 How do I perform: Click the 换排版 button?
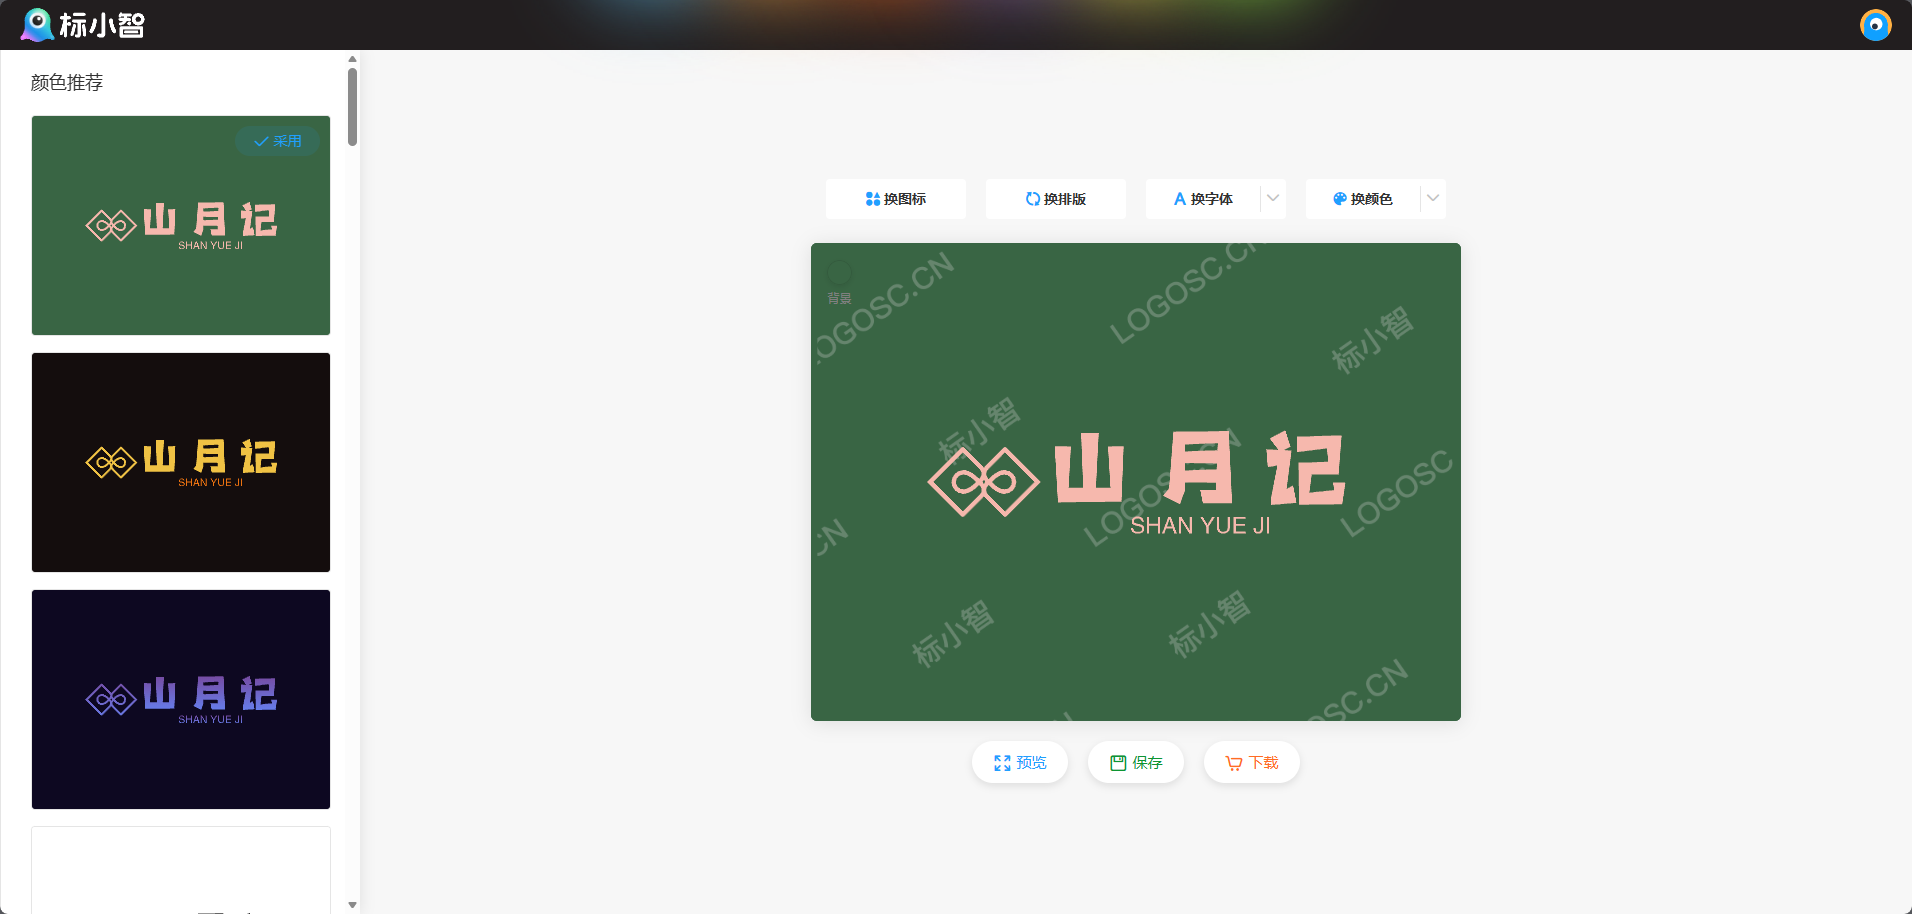point(1056,199)
